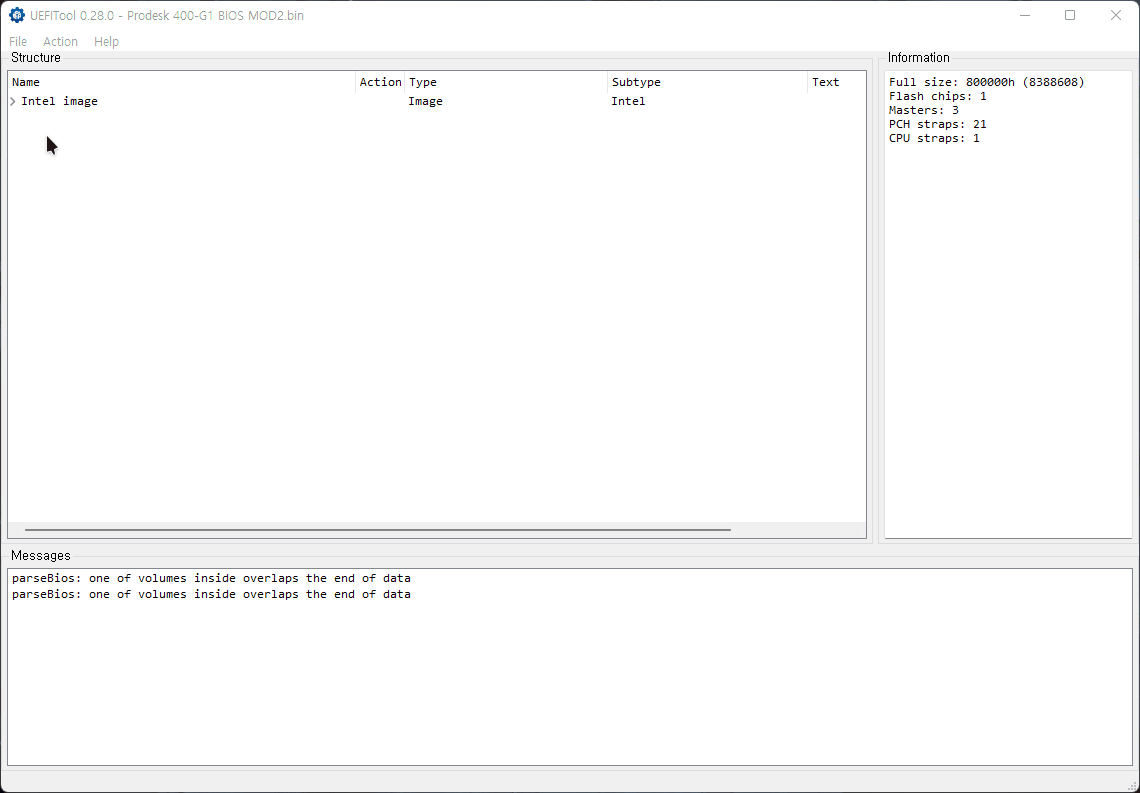
Task: Click the Action column header
Action: pyautogui.click(x=380, y=82)
